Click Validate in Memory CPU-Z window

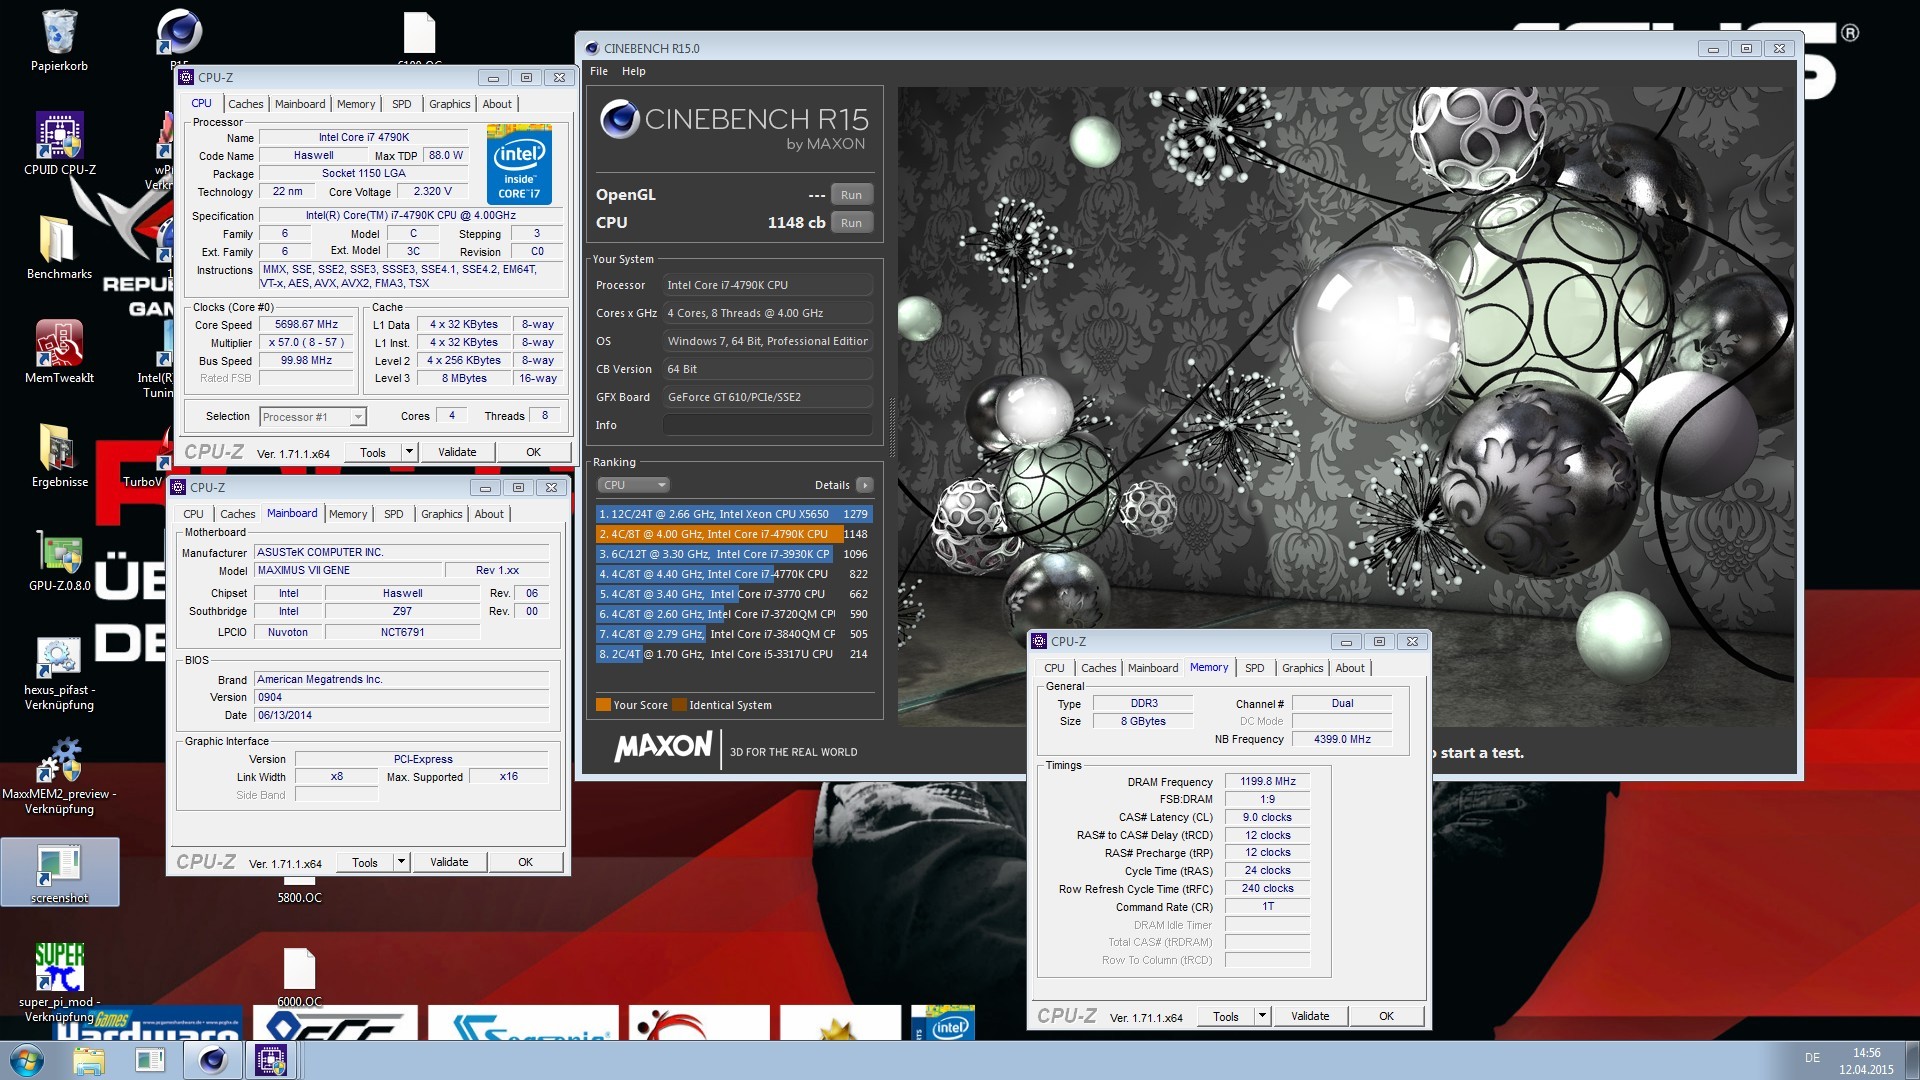(1310, 1016)
